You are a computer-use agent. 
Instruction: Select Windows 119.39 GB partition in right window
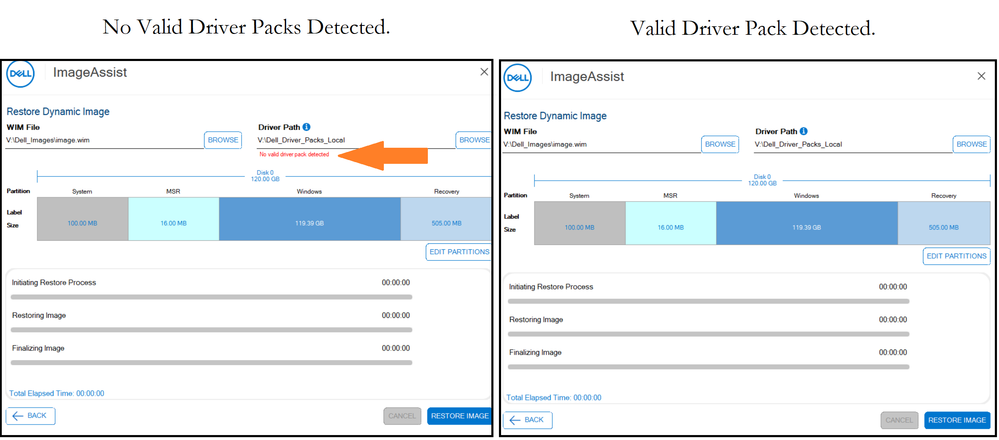point(807,224)
